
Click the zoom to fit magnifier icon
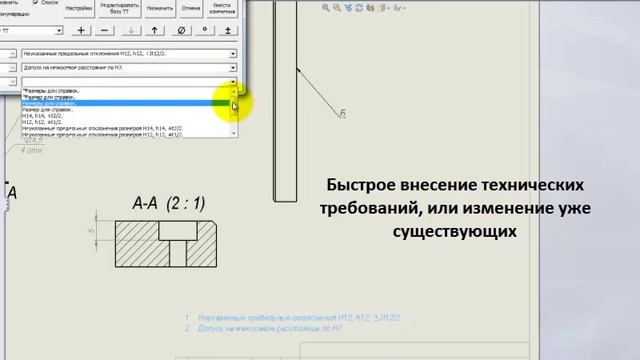point(325,8)
